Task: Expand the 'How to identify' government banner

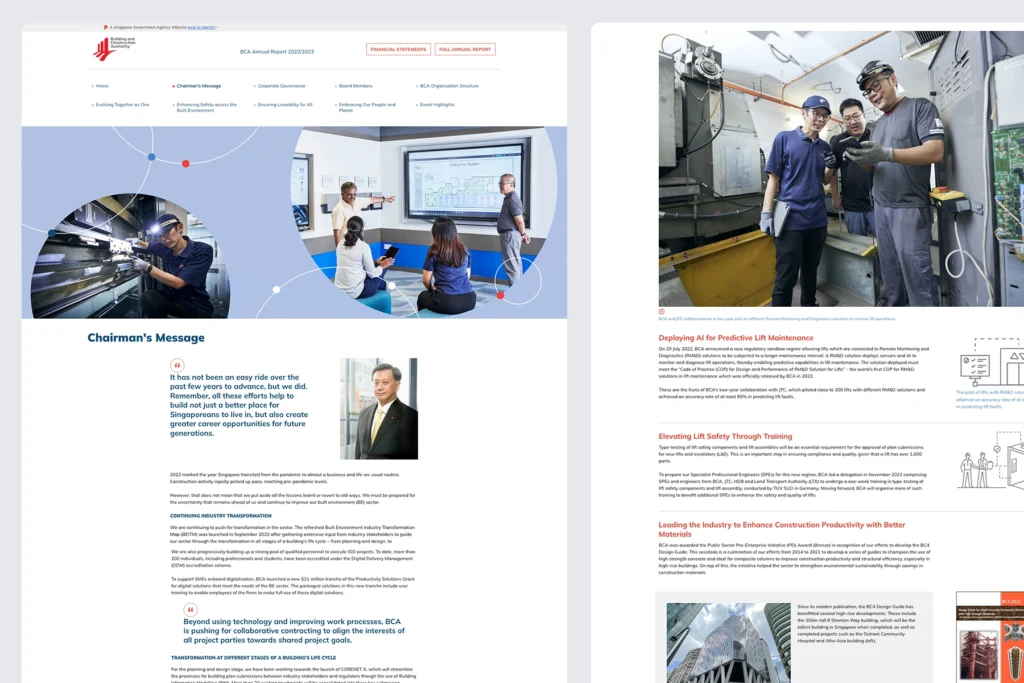Action: [202, 27]
